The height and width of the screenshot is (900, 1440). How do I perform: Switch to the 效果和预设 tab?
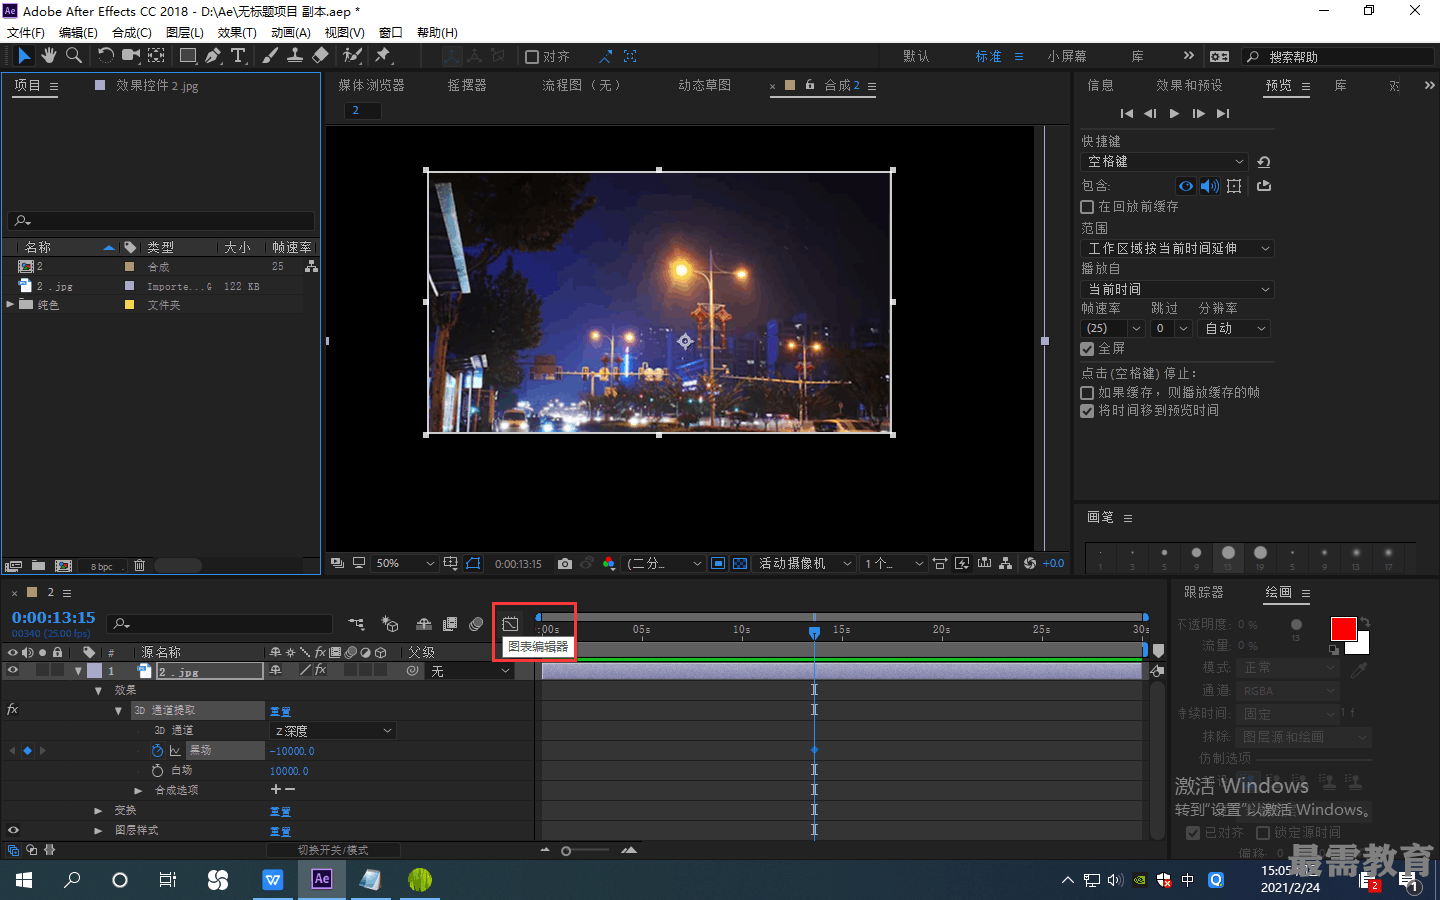[1189, 86]
